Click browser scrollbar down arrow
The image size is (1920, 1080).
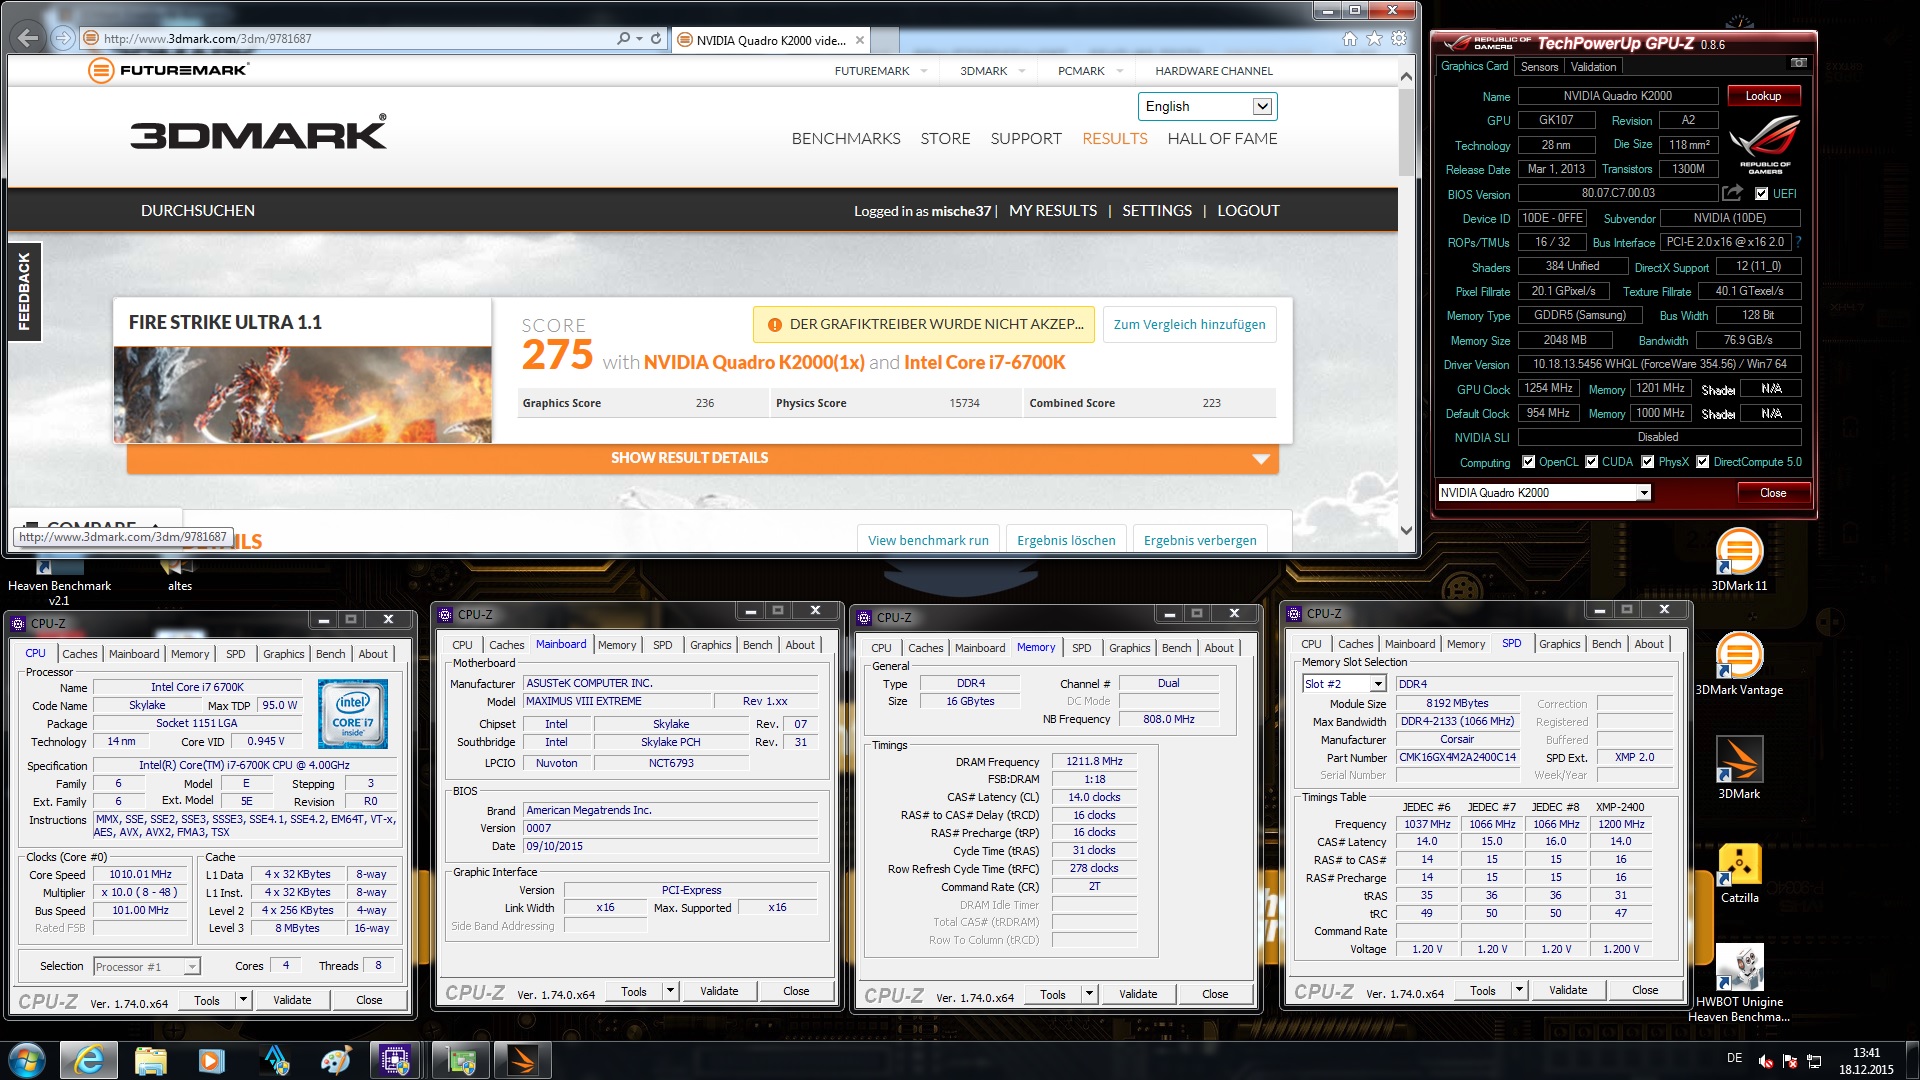tap(1406, 530)
